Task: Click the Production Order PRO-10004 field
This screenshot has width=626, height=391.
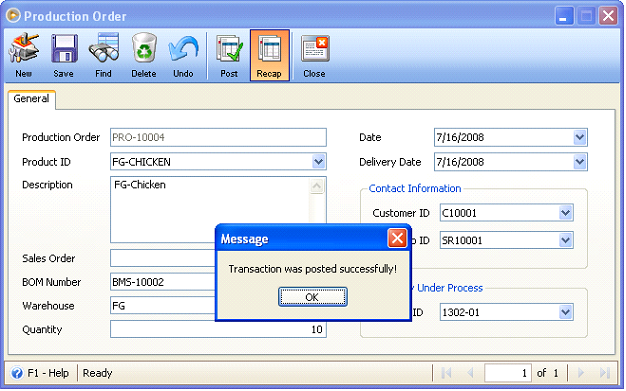Action: click(218, 137)
